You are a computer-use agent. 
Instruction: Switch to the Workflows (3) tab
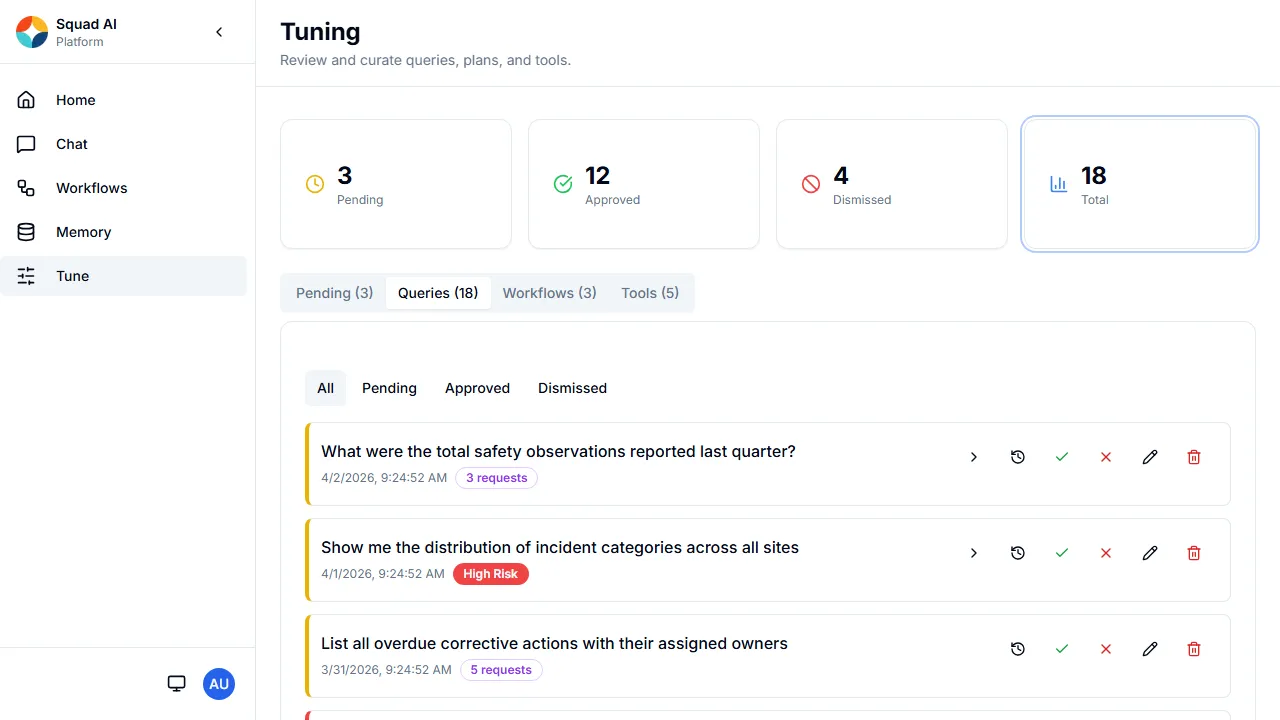coord(549,293)
